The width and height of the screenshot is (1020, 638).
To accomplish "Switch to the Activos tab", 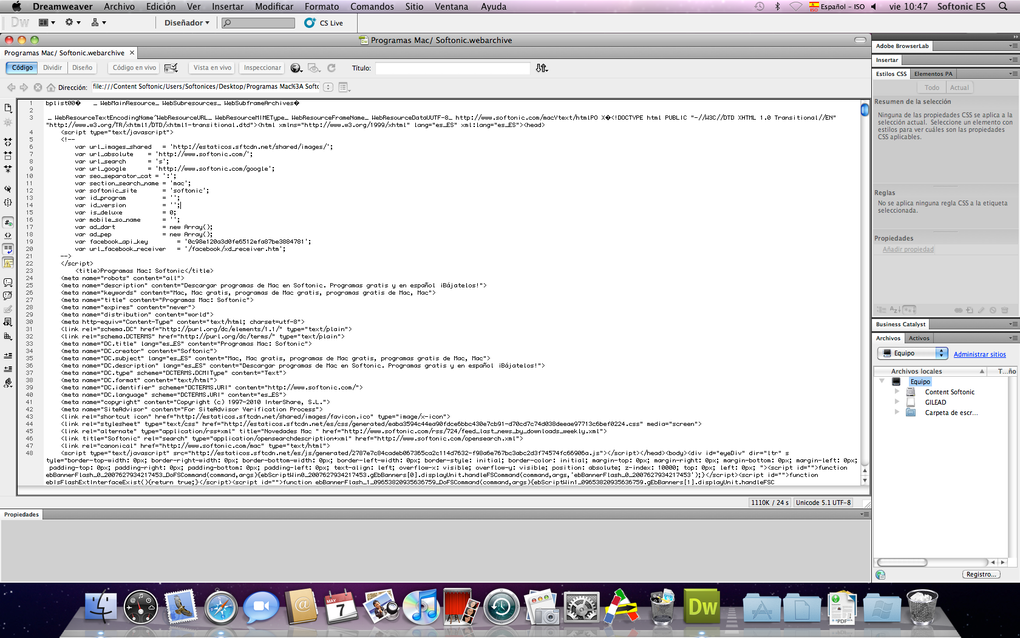I will 919,338.
